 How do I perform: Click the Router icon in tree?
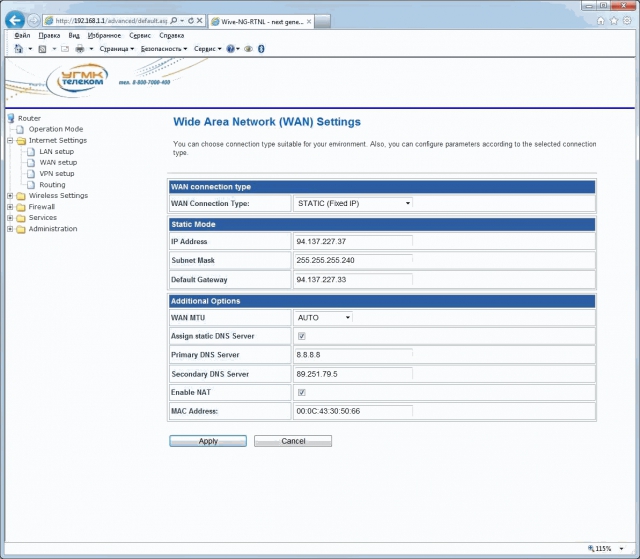click(x=11, y=118)
